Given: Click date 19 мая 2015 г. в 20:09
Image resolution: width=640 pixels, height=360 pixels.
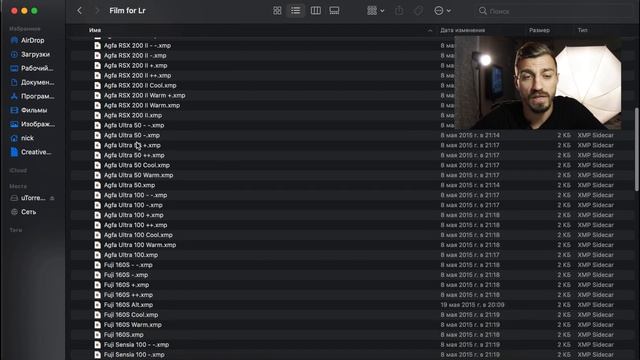Looking at the screenshot, I should [472, 304].
